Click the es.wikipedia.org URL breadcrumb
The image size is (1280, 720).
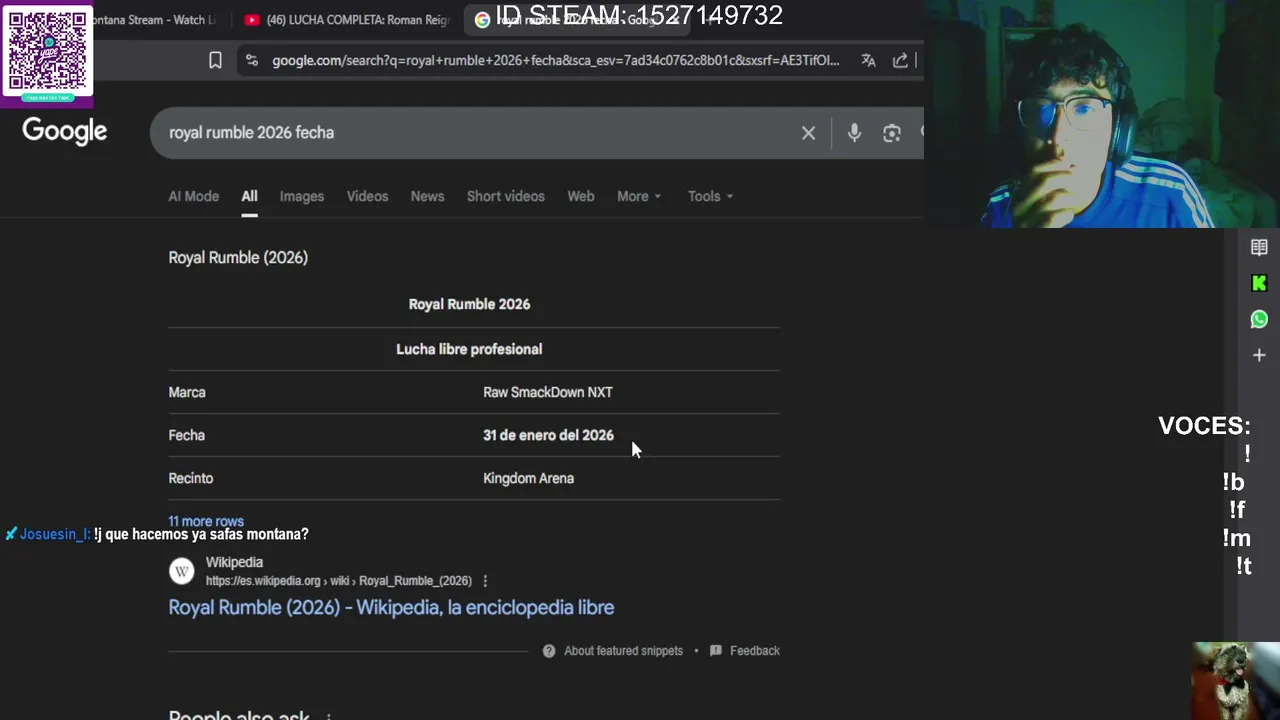(339, 581)
